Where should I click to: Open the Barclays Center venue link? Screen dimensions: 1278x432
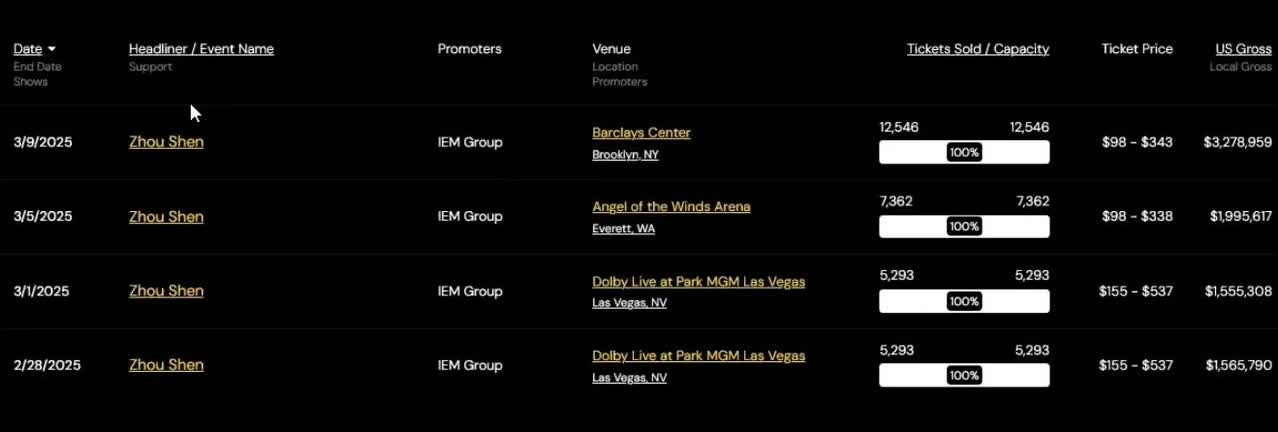641,133
